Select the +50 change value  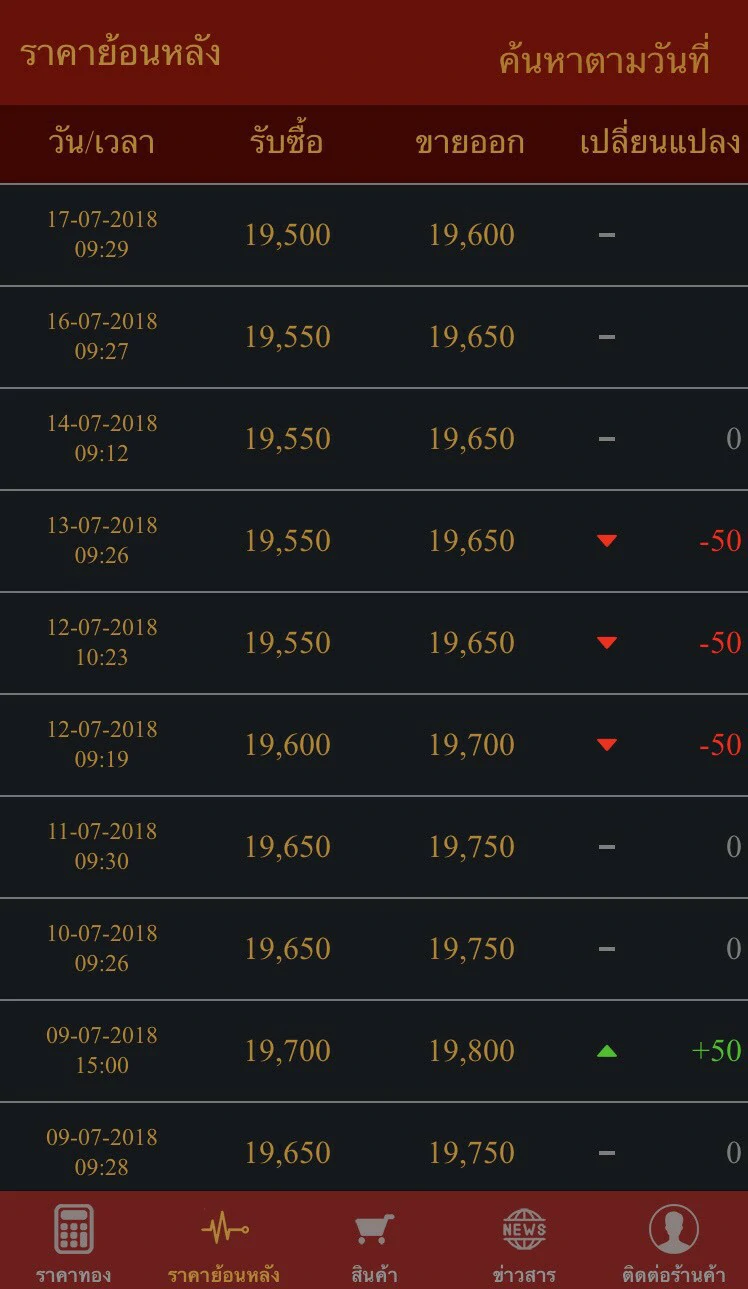[x=717, y=1051]
